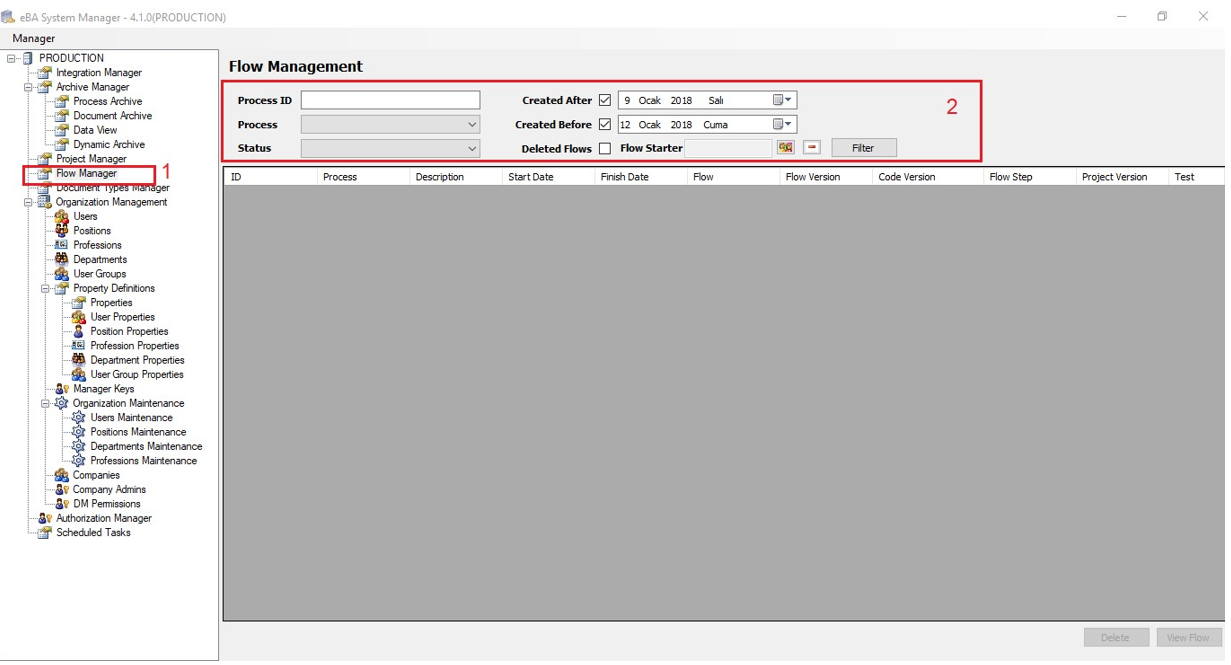The image size is (1231, 665).
Task: Open the Manager menu
Action: pos(34,38)
